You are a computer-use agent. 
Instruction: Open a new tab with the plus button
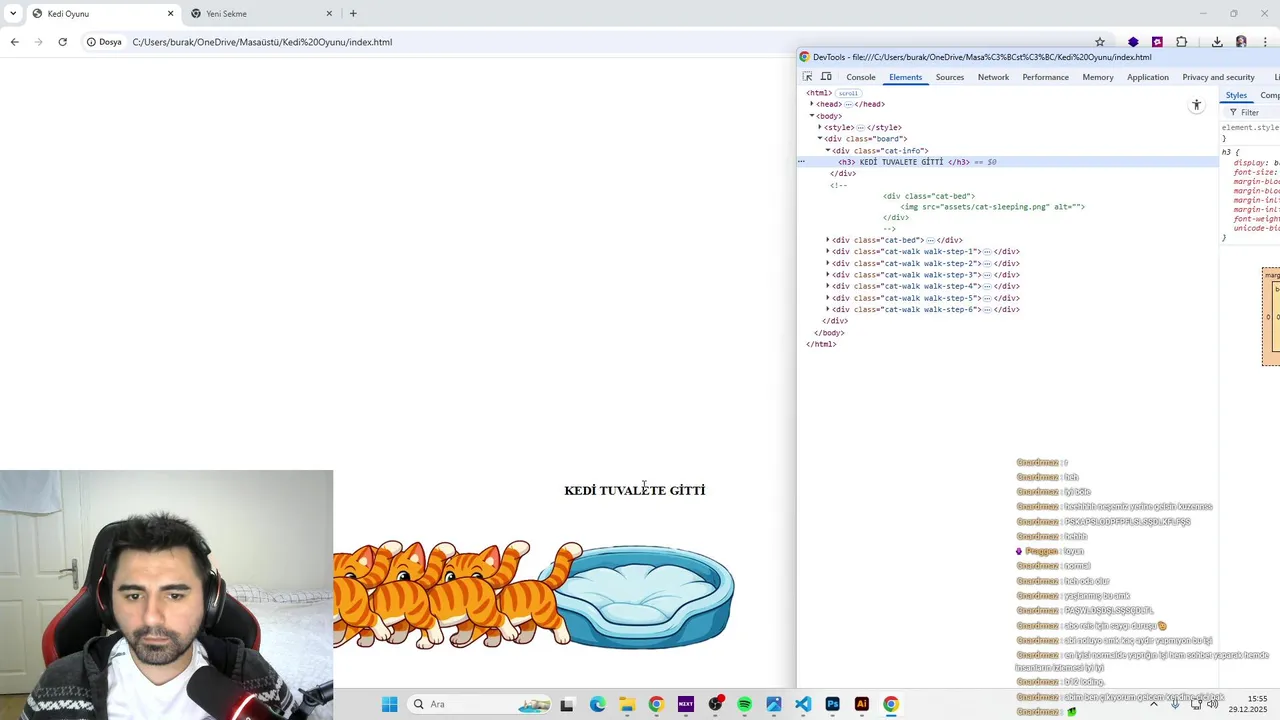(x=353, y=14)
